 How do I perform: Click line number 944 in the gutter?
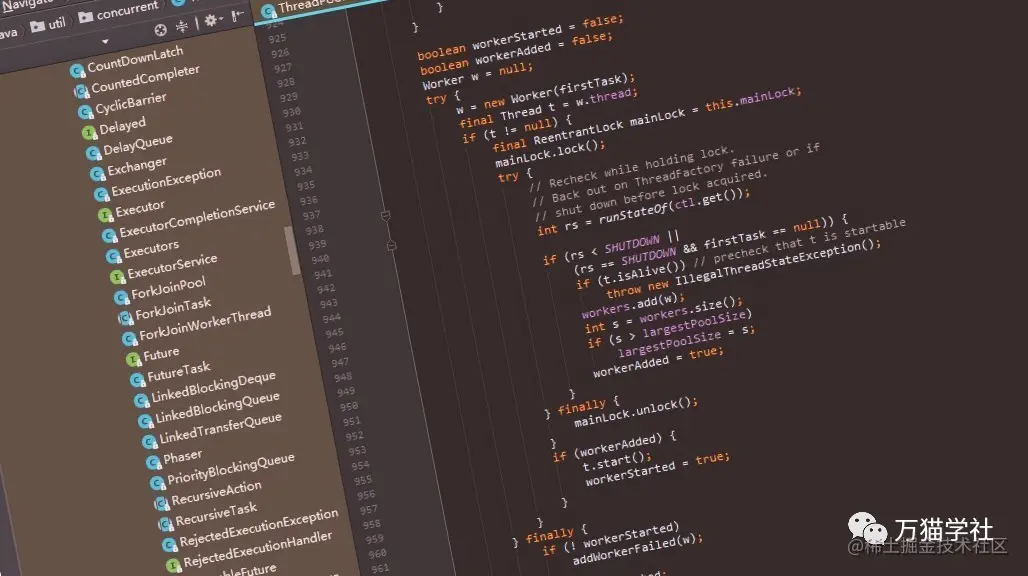(x=331, y=318)
